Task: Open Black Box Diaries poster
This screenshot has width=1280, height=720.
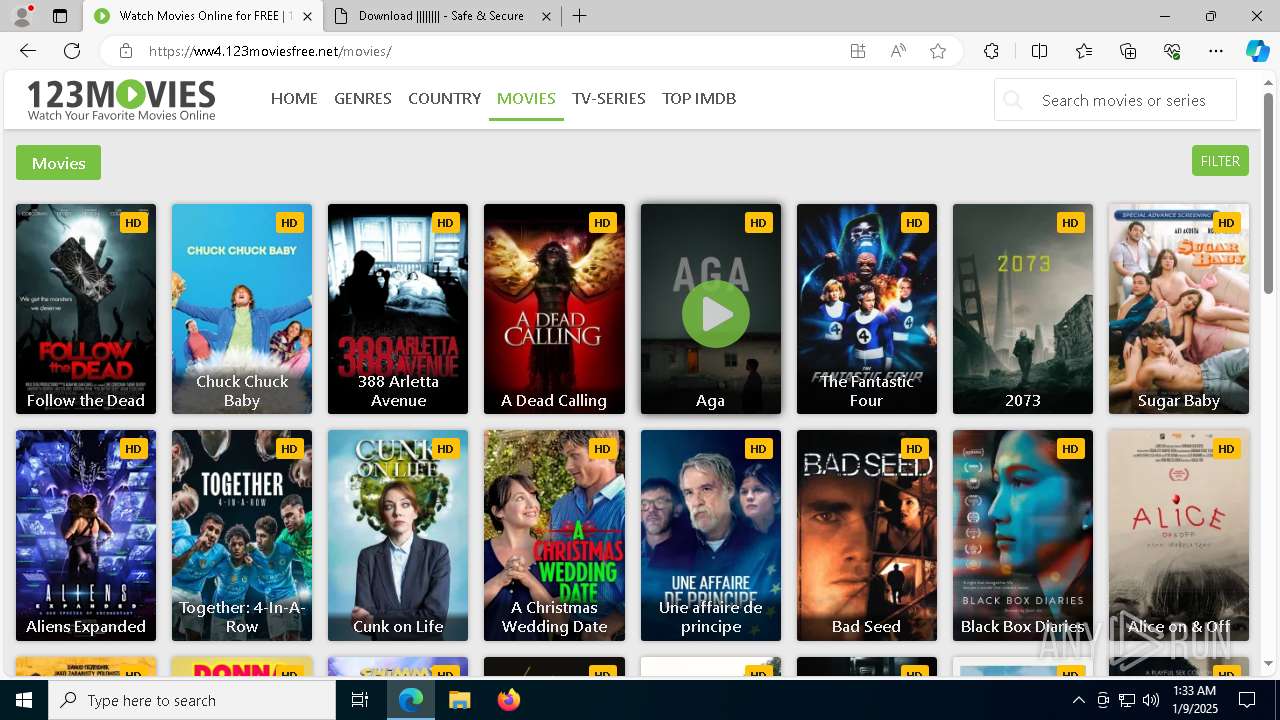Action: (x=1023, y=535)
